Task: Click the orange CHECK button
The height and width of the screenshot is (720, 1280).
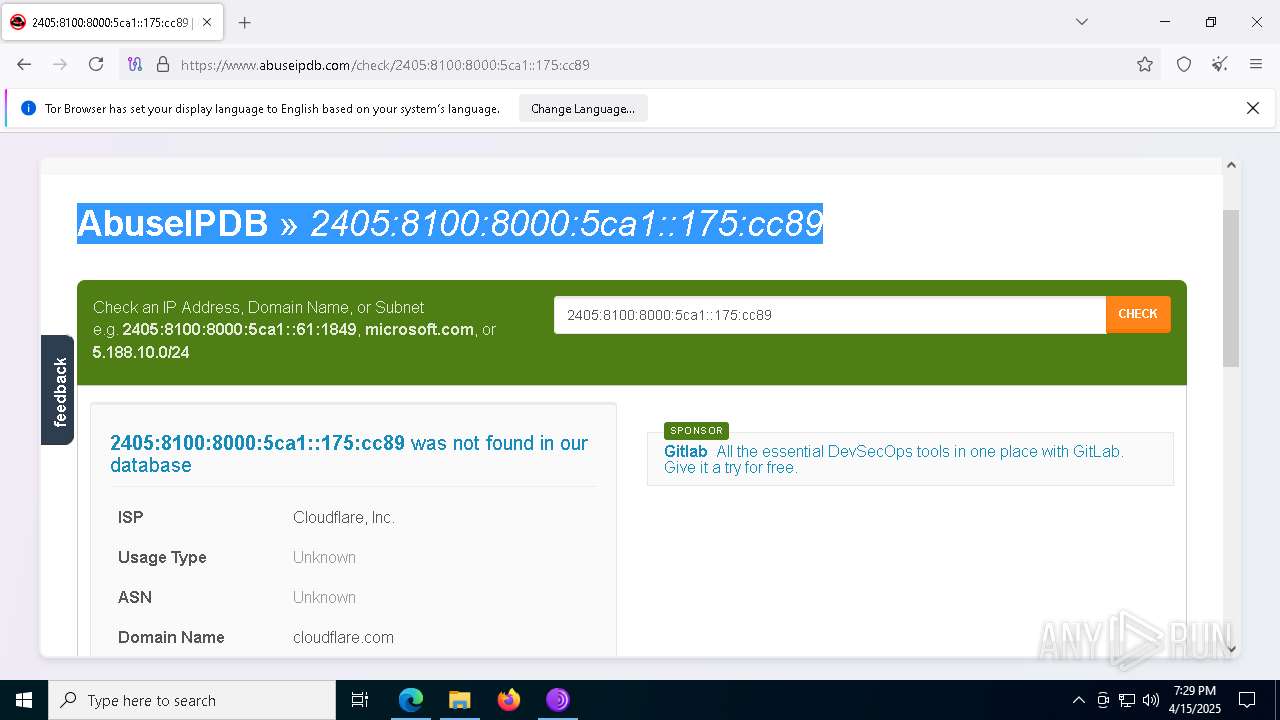Action: coord(1138,314)
